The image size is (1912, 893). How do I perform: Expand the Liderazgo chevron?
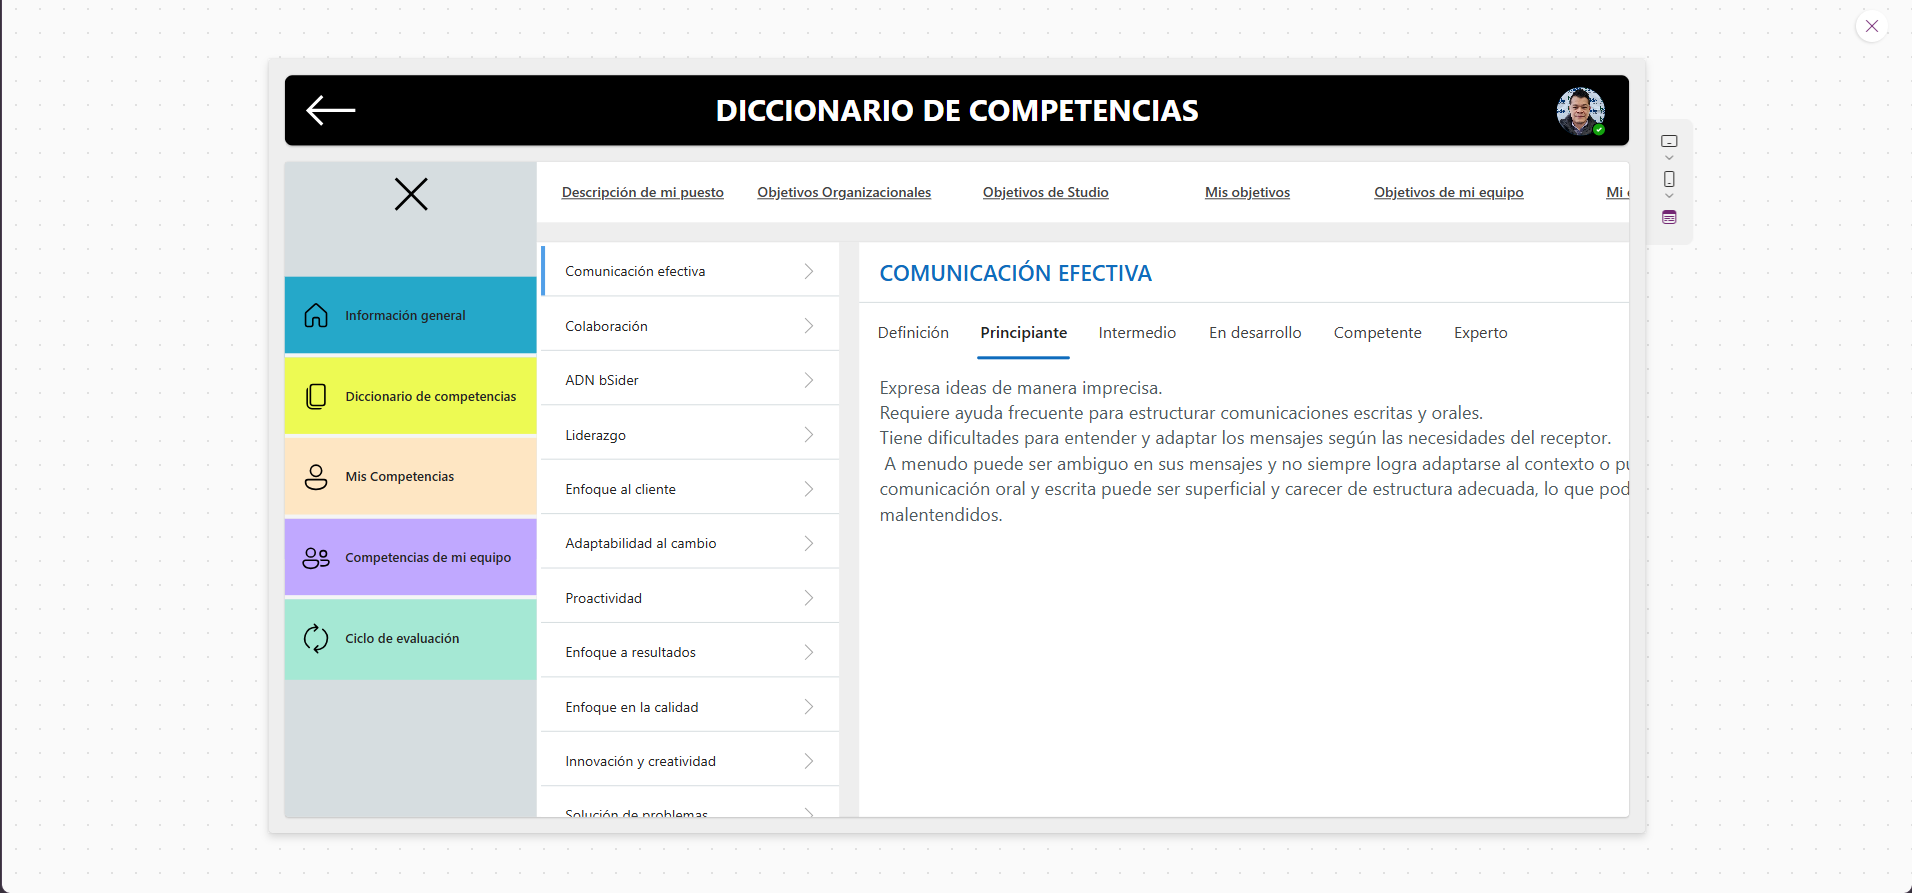click(809, 435)
